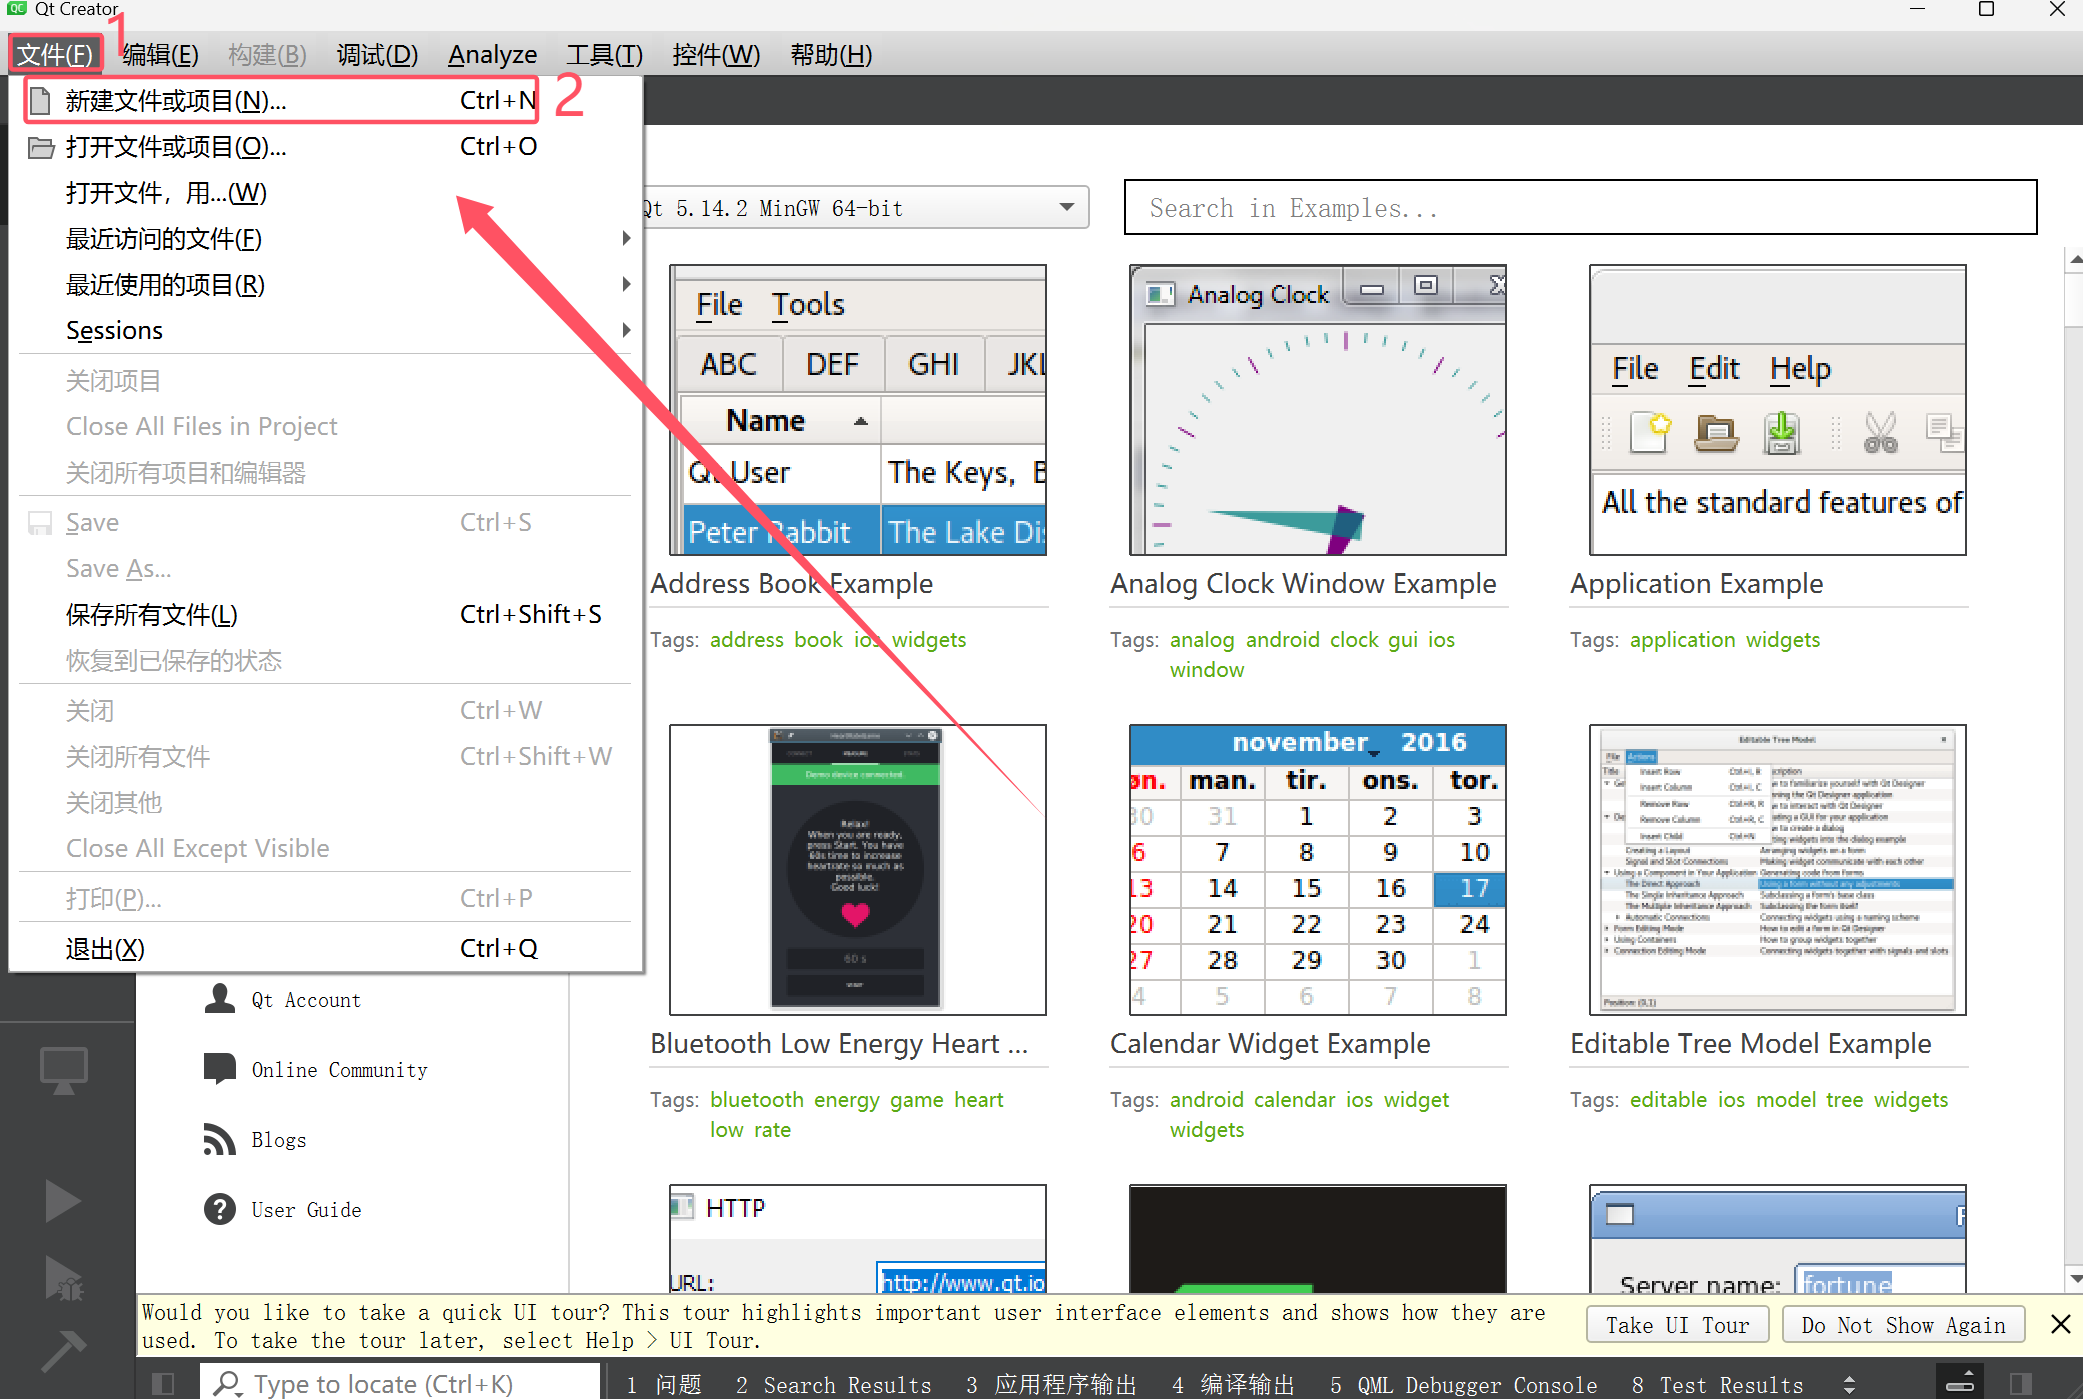Click the progress details toggle icon
Screen dimensions: 2083x1399
(x=1960, y=1384)
